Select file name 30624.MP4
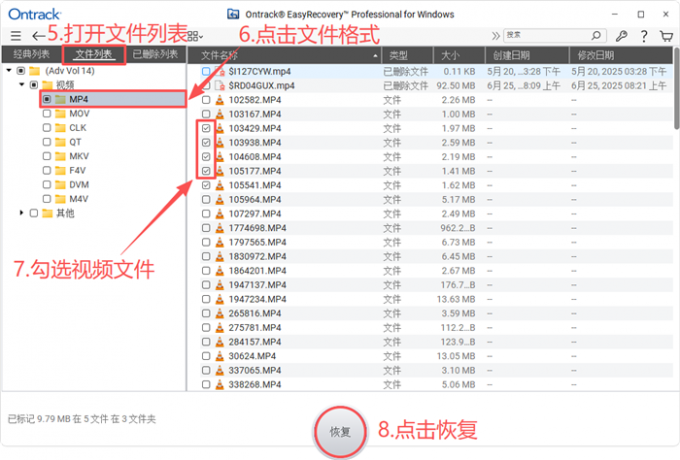 (x=252, y=356)
